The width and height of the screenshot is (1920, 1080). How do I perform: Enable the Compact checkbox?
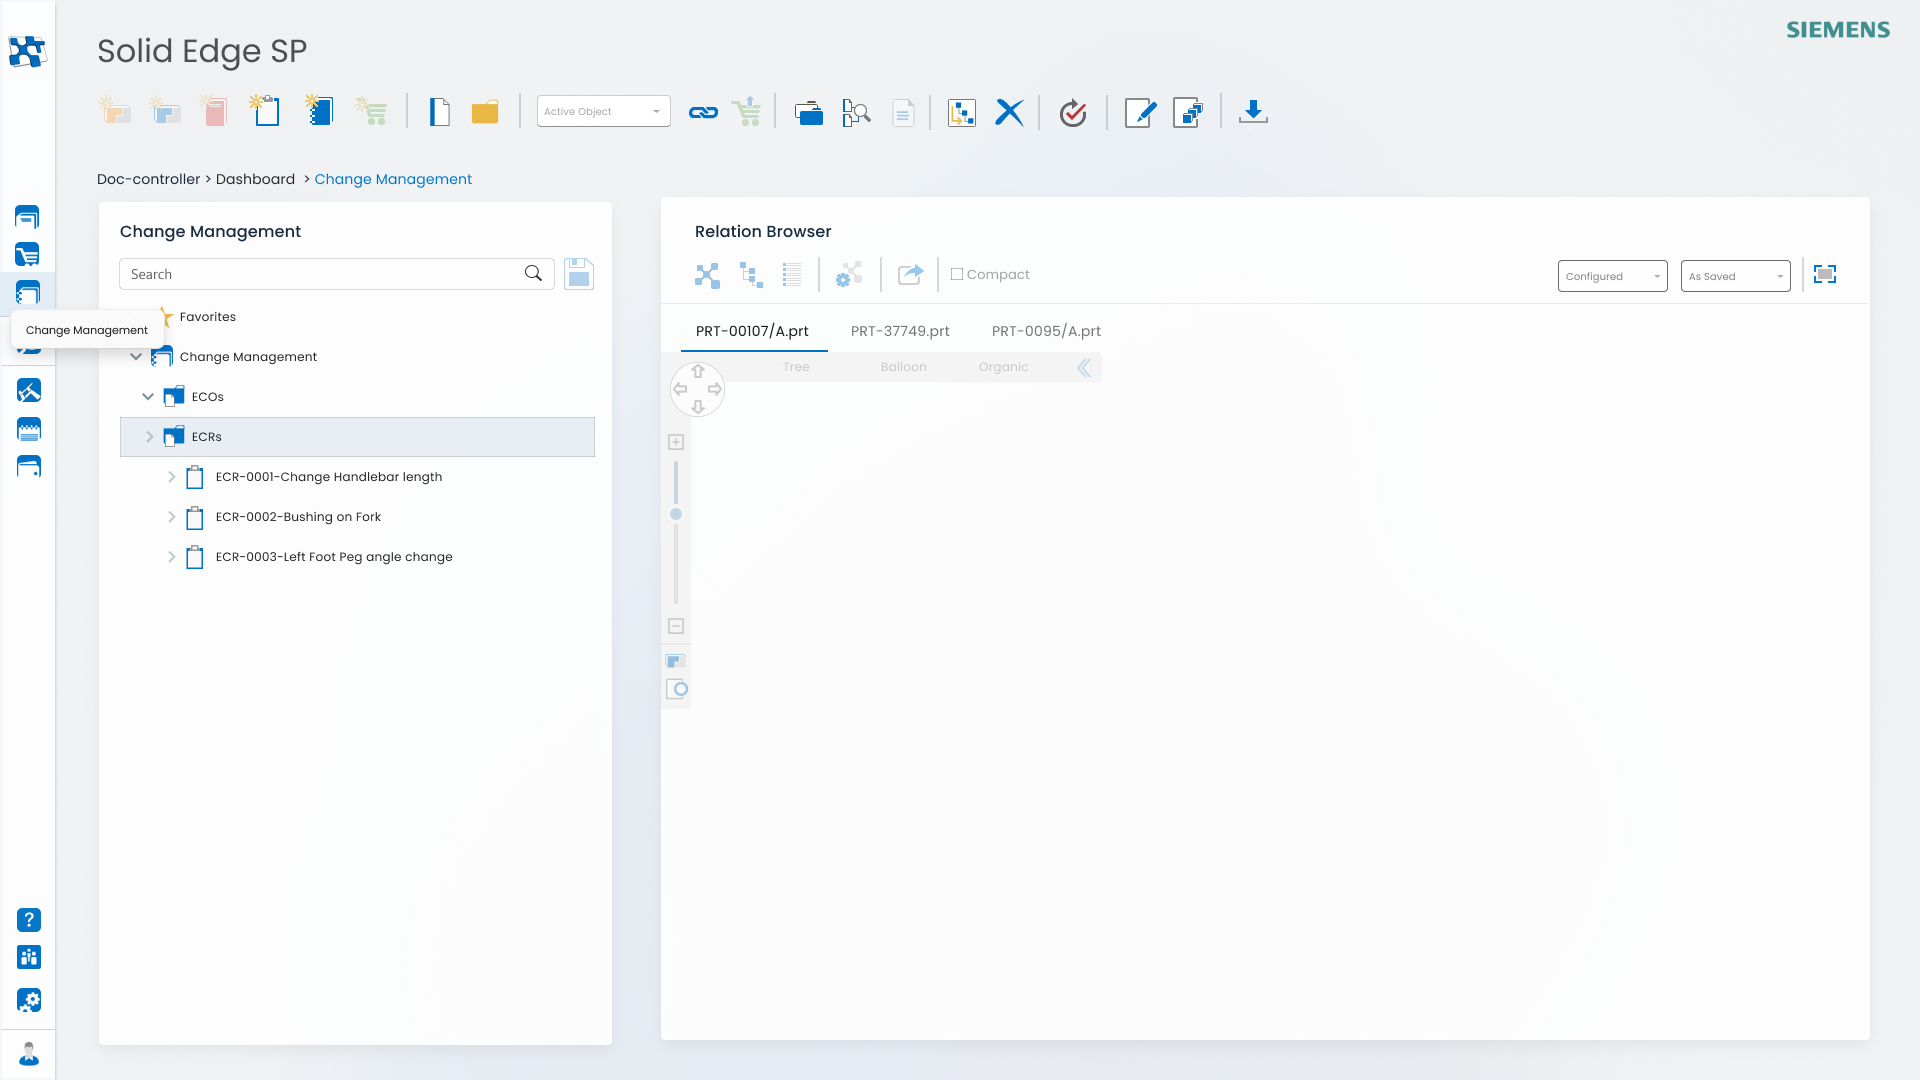(957, 274)
